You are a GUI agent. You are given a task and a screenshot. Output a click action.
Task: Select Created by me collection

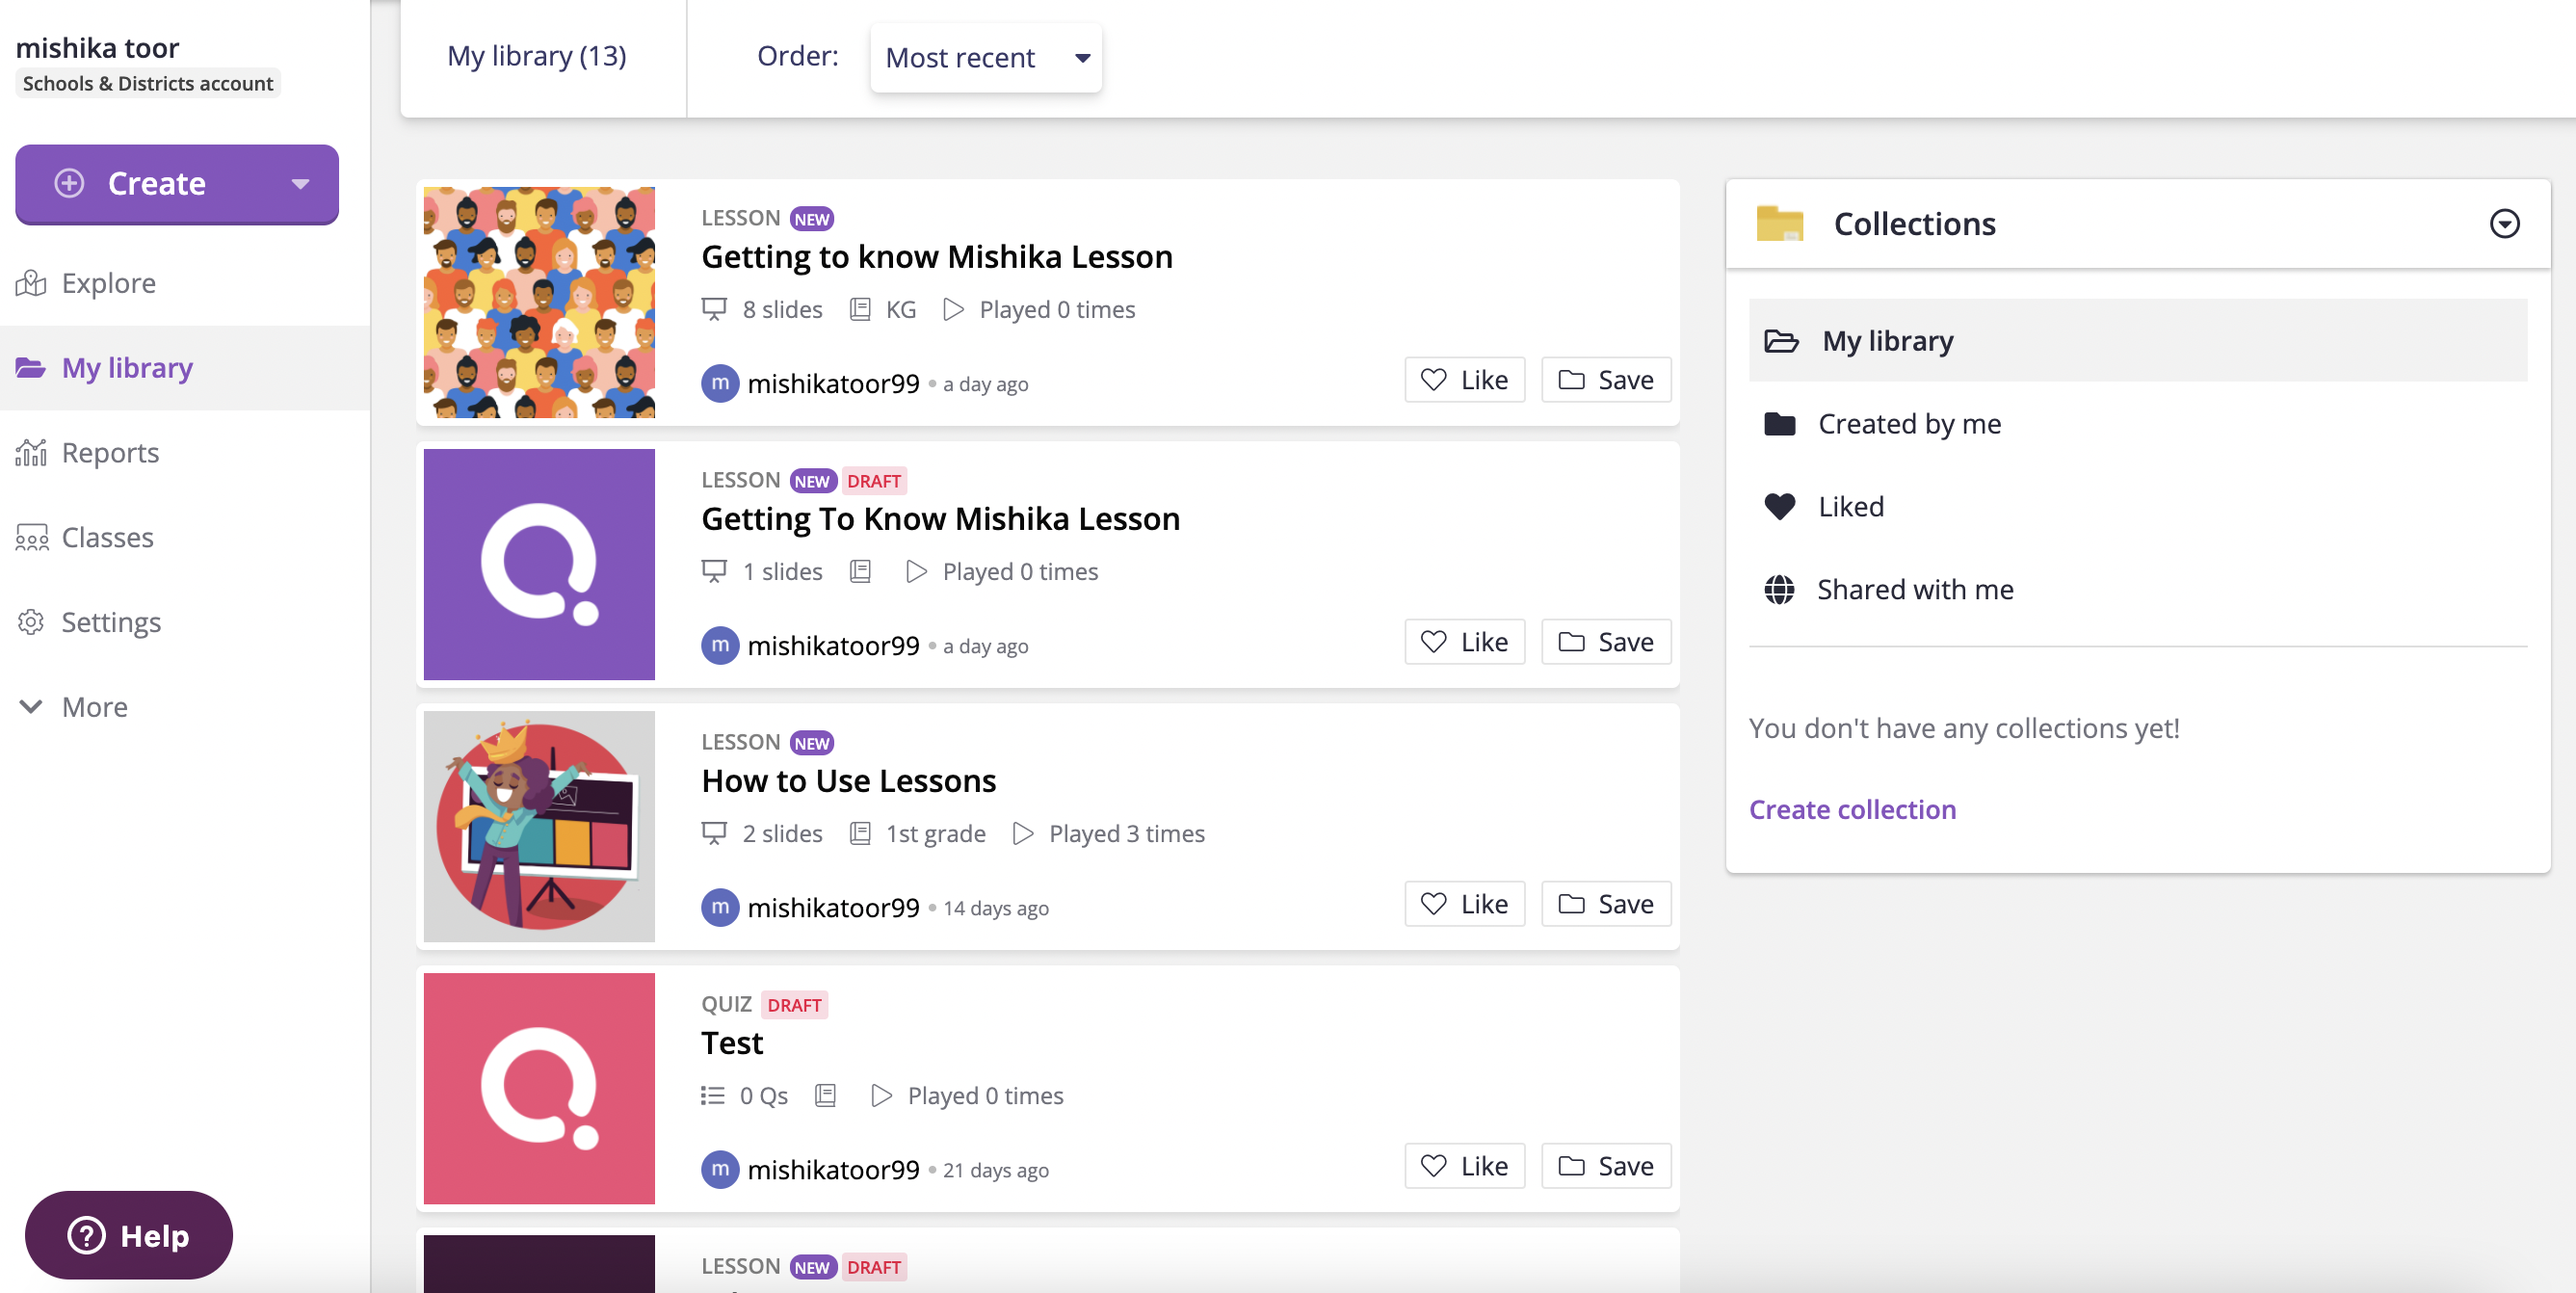point(1908,424)
